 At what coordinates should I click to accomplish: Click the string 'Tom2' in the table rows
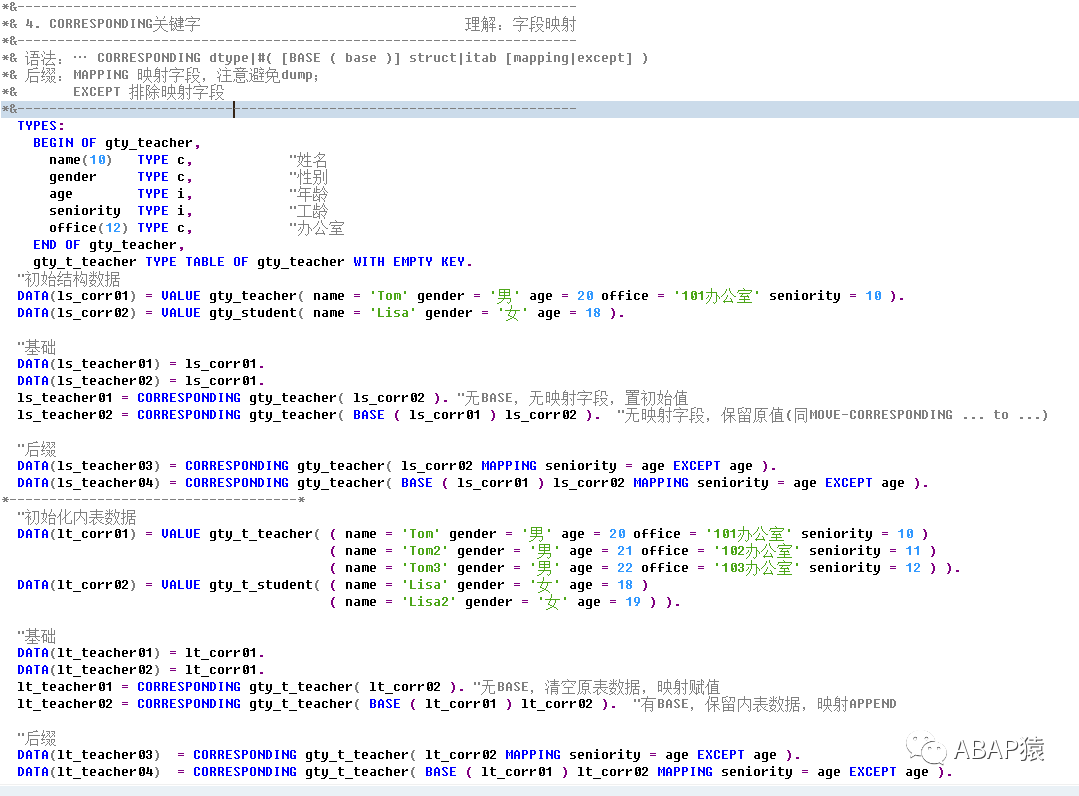click(425, 551)
